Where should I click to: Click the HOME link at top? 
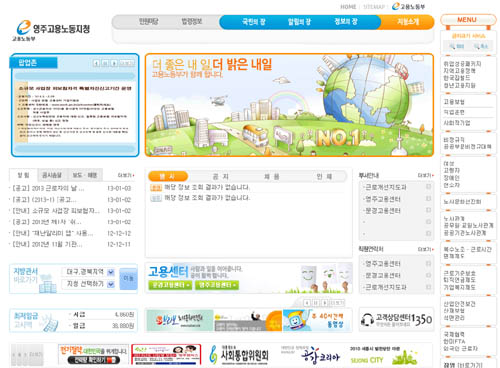pos(348,7)
